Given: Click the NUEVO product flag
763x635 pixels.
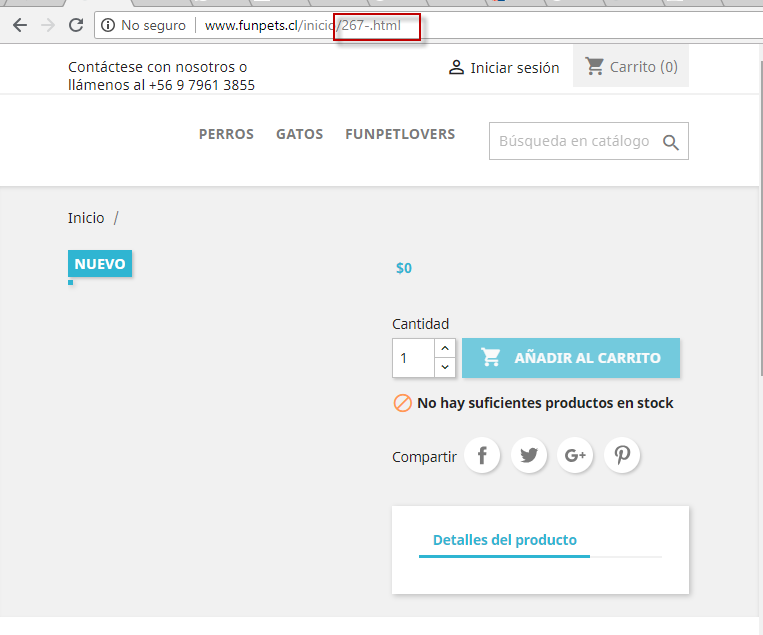Looking at the screenshot, I should [100, 264].
